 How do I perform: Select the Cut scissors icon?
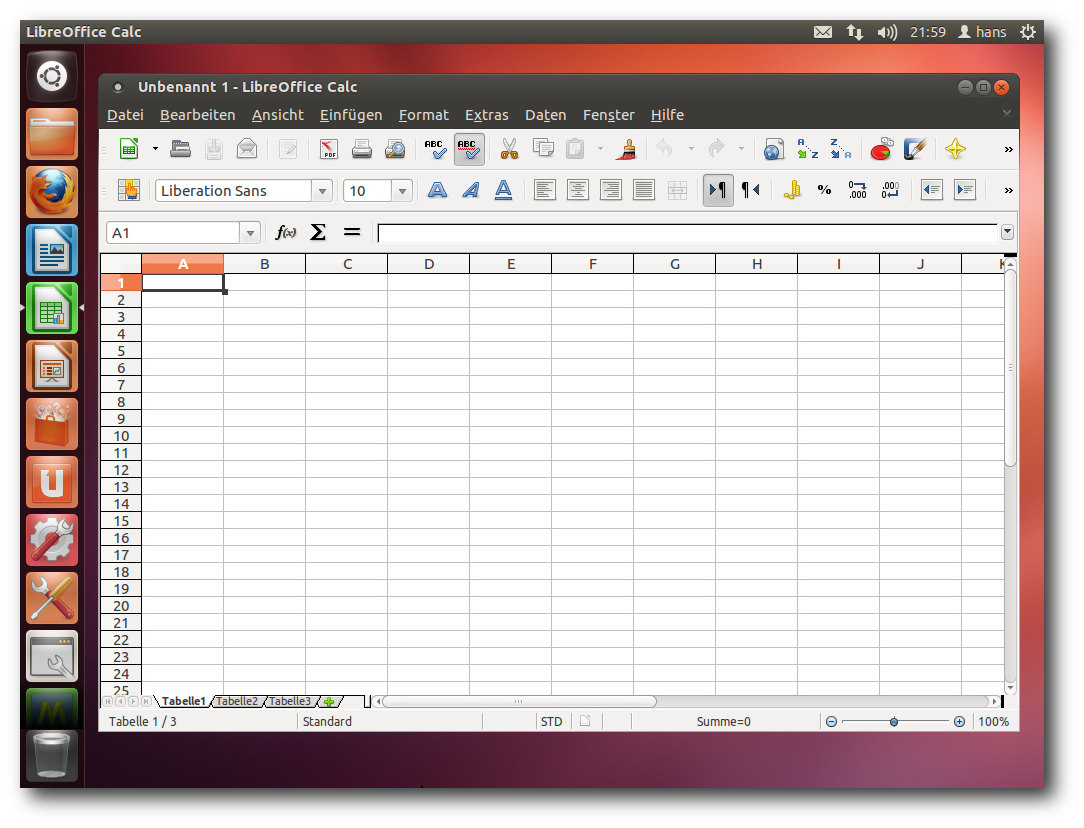point(510,150)
